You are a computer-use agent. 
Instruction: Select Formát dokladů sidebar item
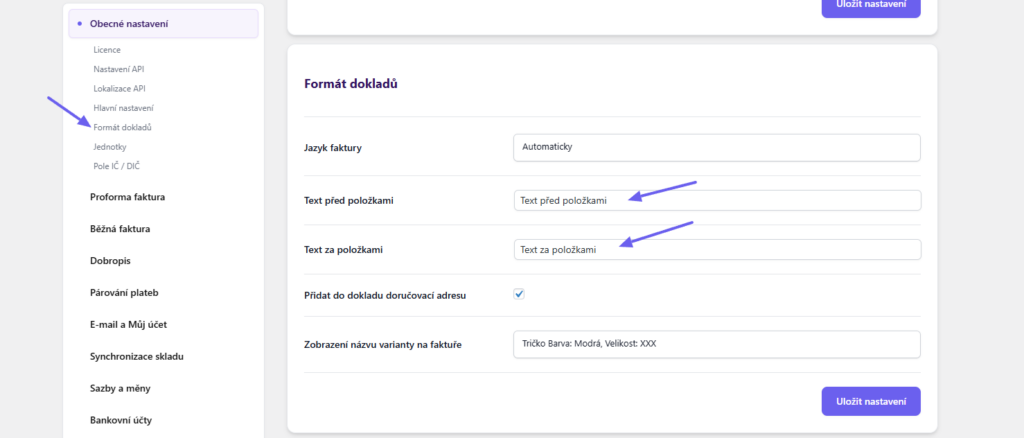(x=122, y=127)
